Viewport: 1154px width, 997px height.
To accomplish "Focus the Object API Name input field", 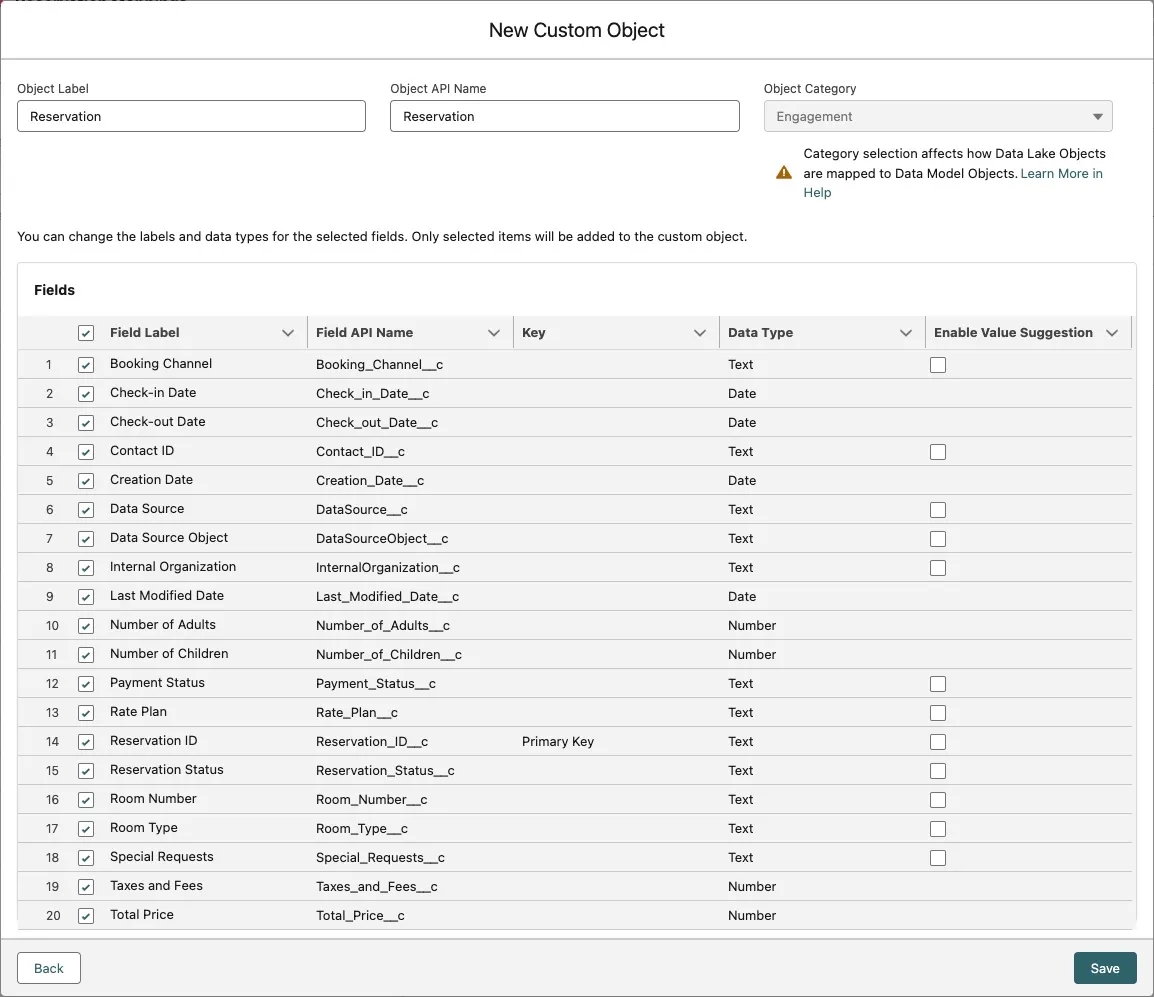I will coord(564,116).
